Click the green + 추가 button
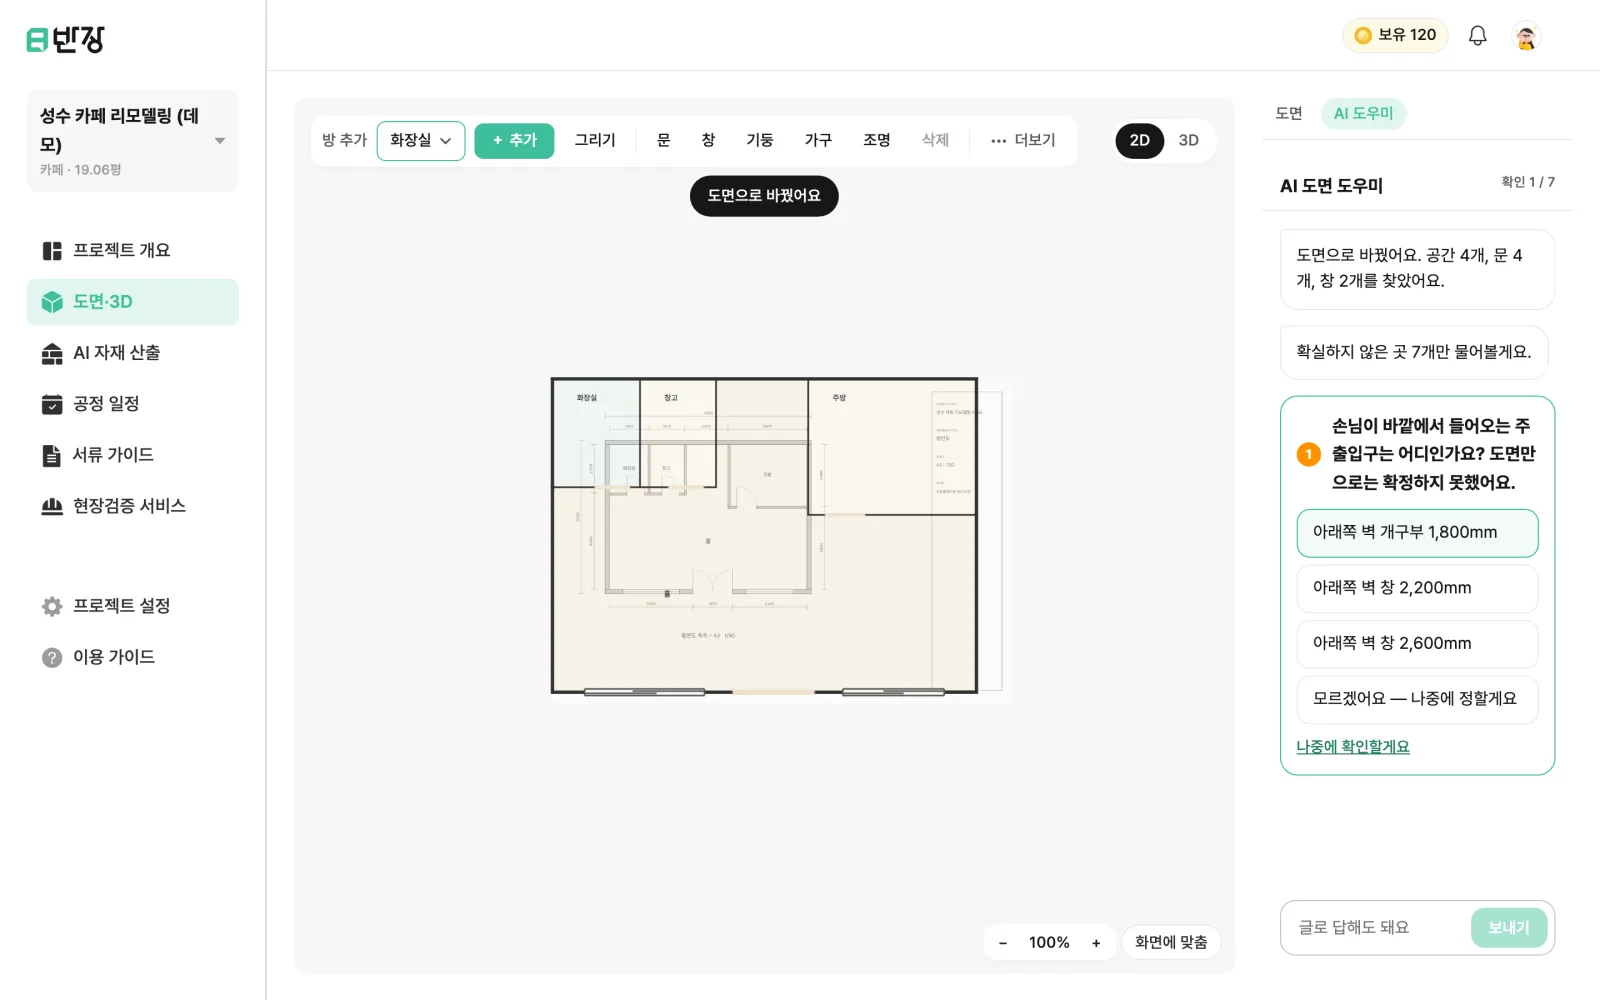 point(514,140)
